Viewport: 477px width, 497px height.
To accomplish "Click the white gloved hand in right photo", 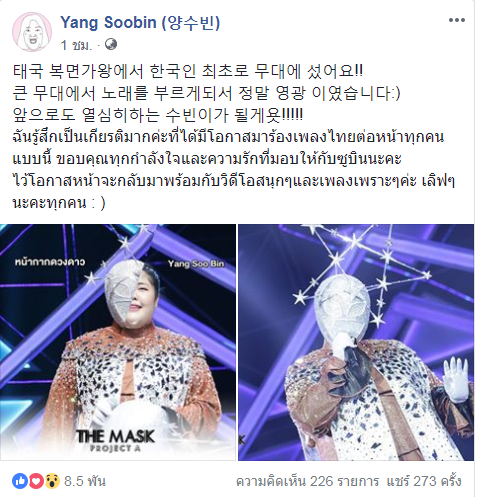I will (x=456, y=378).
